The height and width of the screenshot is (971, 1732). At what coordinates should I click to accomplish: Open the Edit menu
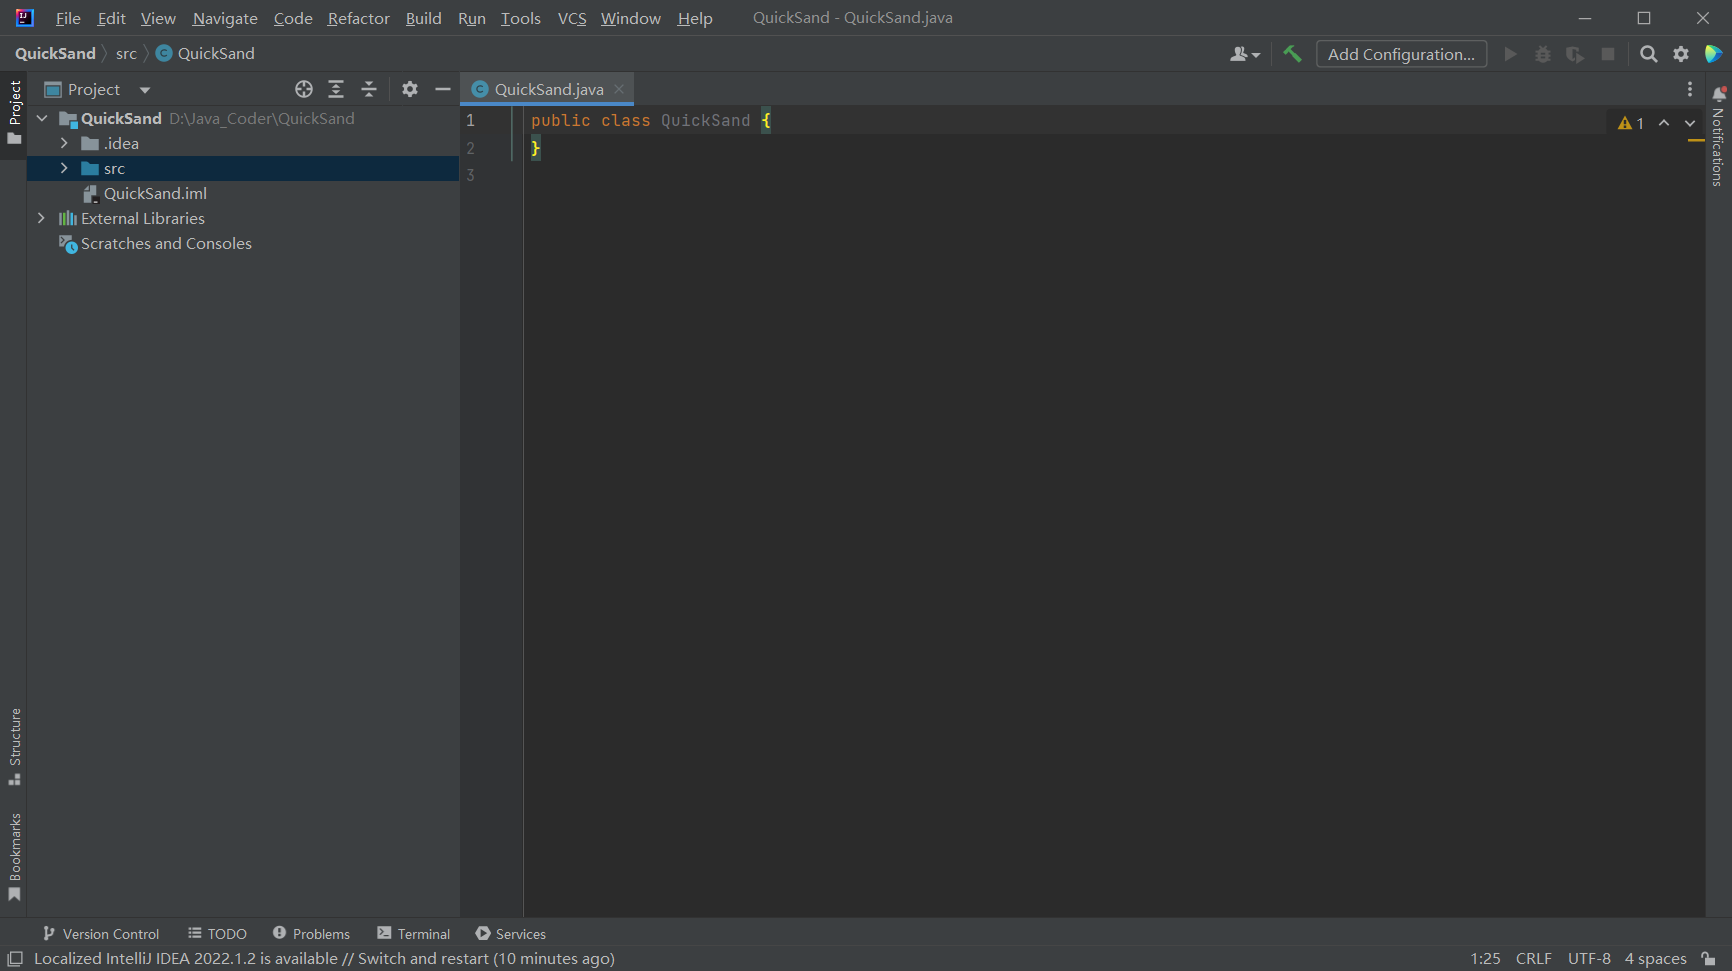click(111, 18)
